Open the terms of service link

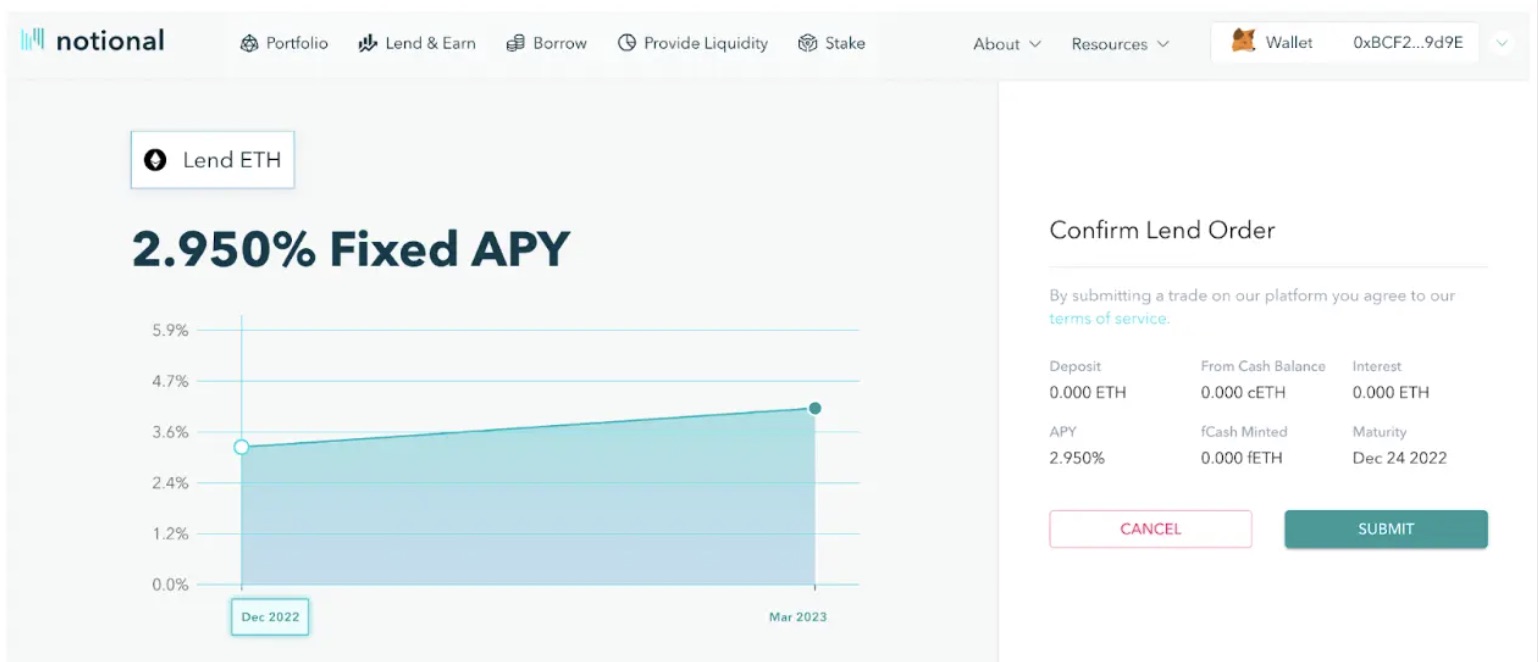coord(1107,318)
